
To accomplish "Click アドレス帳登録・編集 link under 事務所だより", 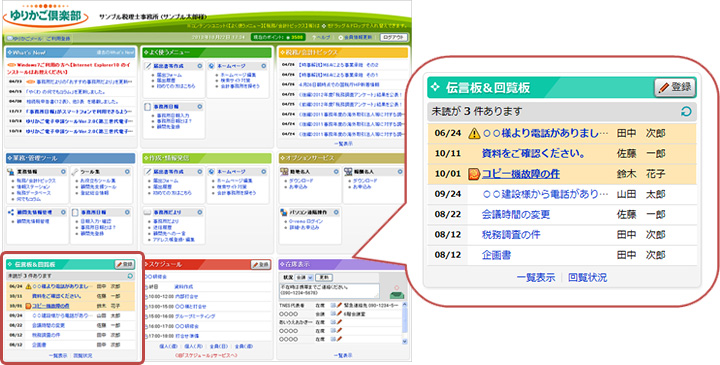I will coord(175,240).
